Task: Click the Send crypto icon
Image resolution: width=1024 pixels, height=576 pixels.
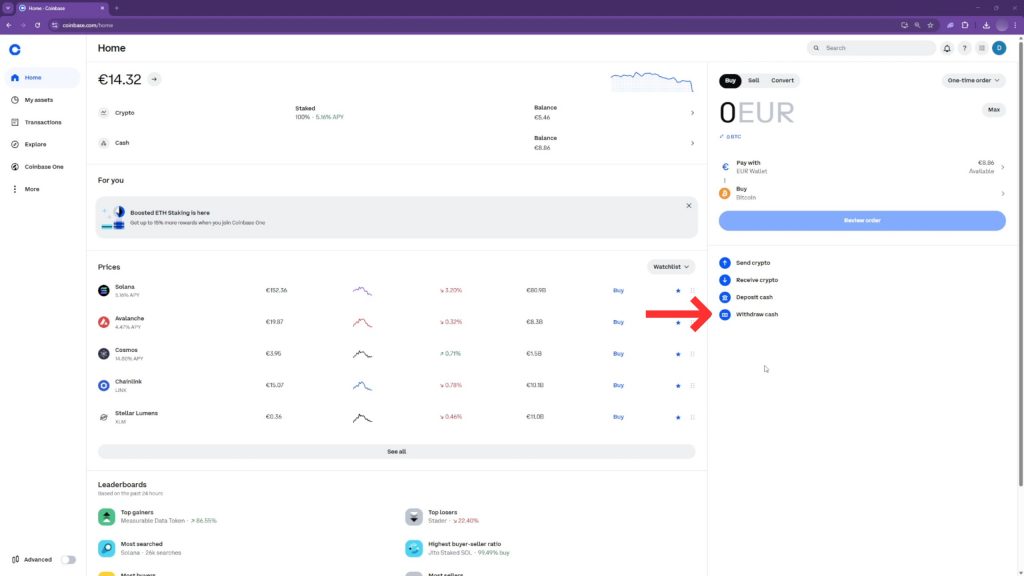Action: point(725,263)
